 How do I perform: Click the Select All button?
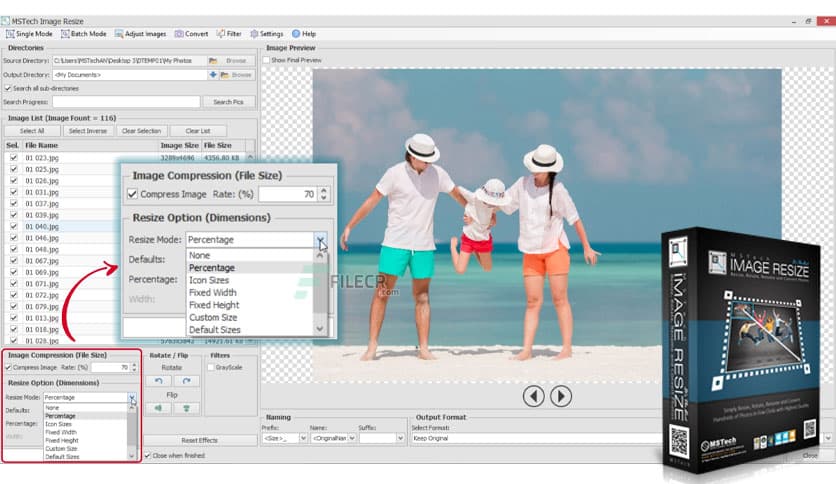pyautogui.click(x=32, y=131)
